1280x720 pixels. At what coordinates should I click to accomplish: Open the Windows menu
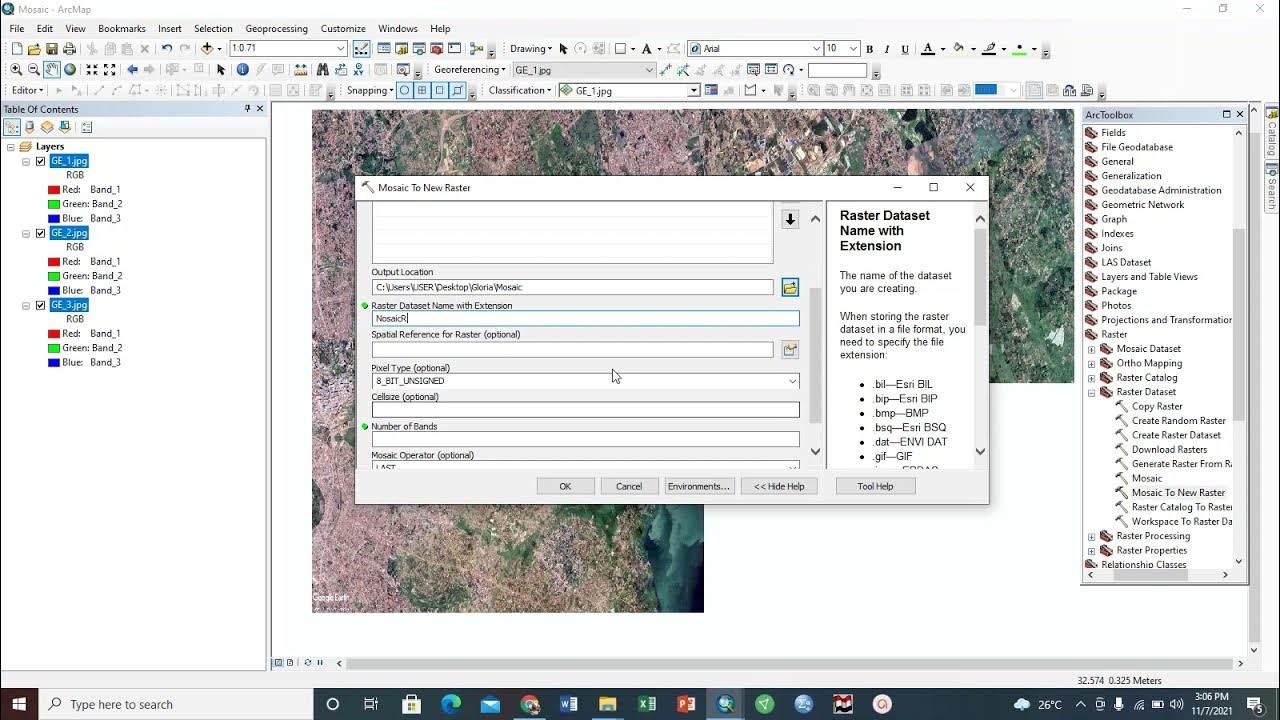point(398,28)
